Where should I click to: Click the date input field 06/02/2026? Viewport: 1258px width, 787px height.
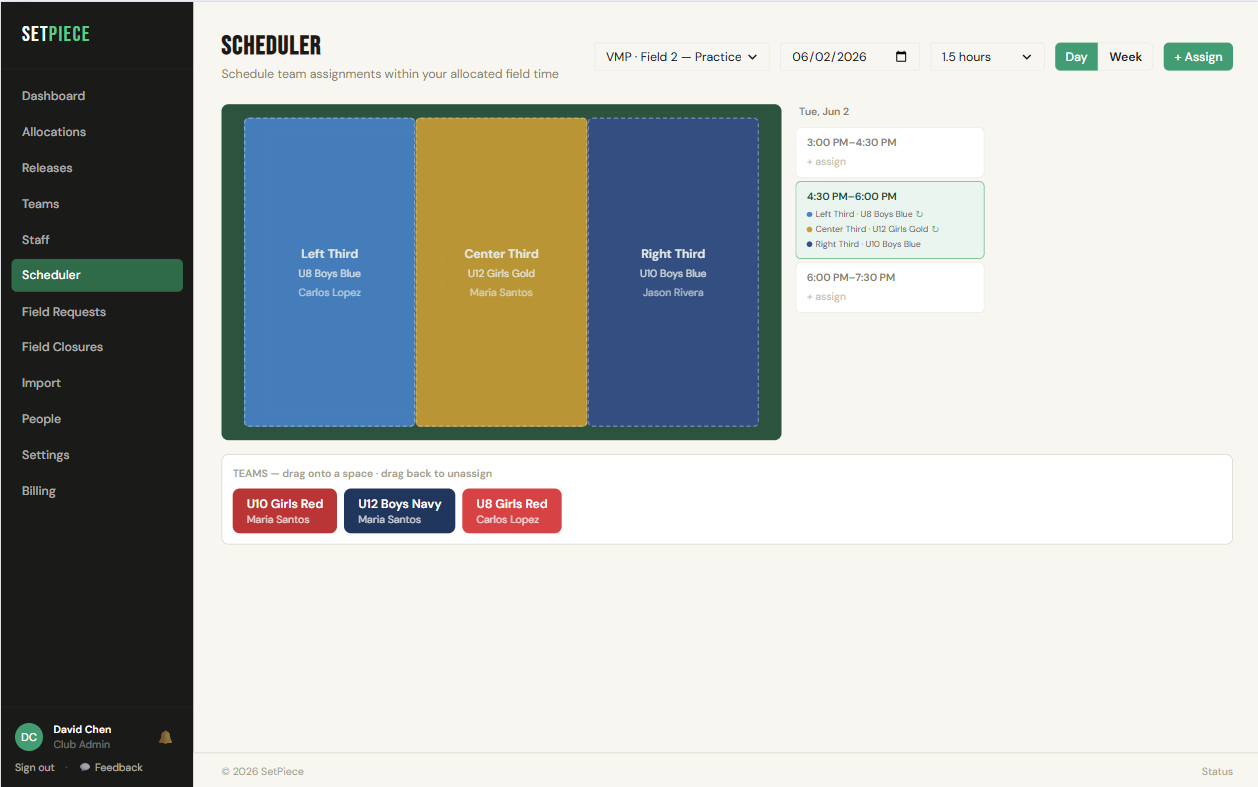850,57
